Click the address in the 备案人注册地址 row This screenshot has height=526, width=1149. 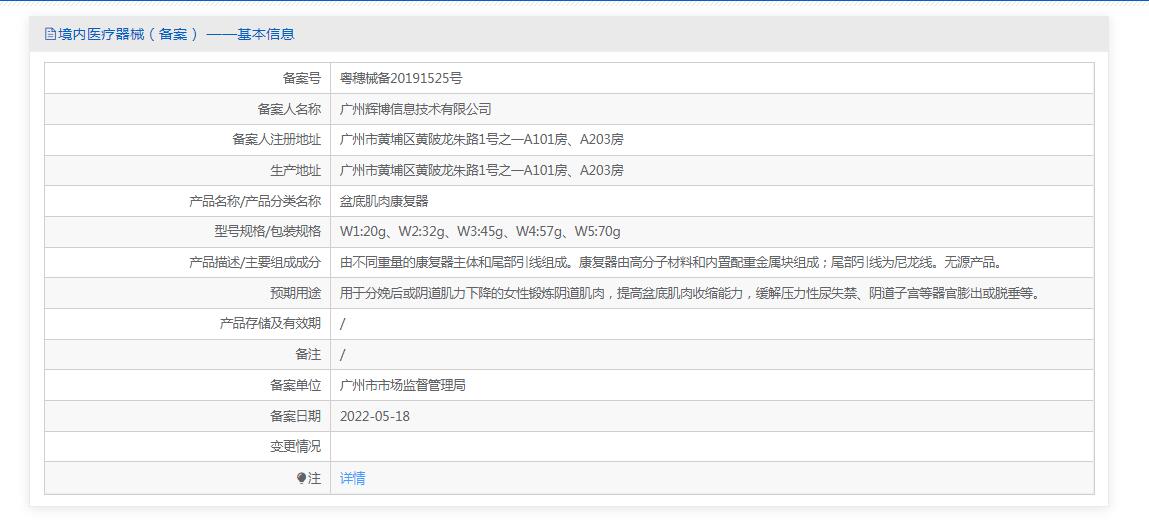click(x=481, y=140)
